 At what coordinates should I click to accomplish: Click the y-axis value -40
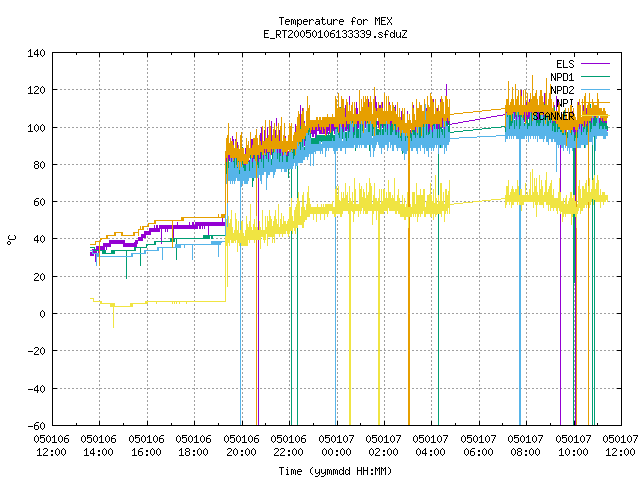[x=36, y=389]
